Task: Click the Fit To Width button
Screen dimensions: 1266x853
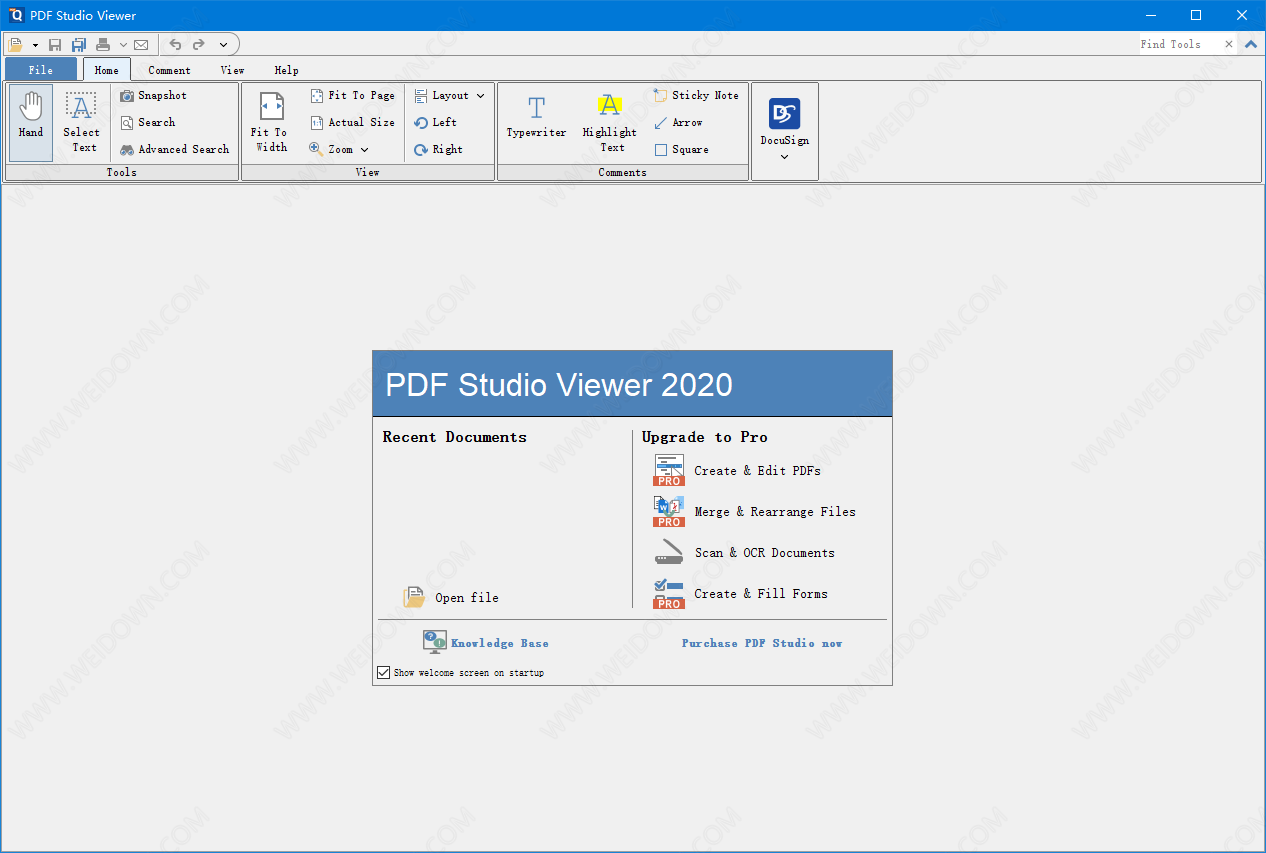Action: pos(271,123)
